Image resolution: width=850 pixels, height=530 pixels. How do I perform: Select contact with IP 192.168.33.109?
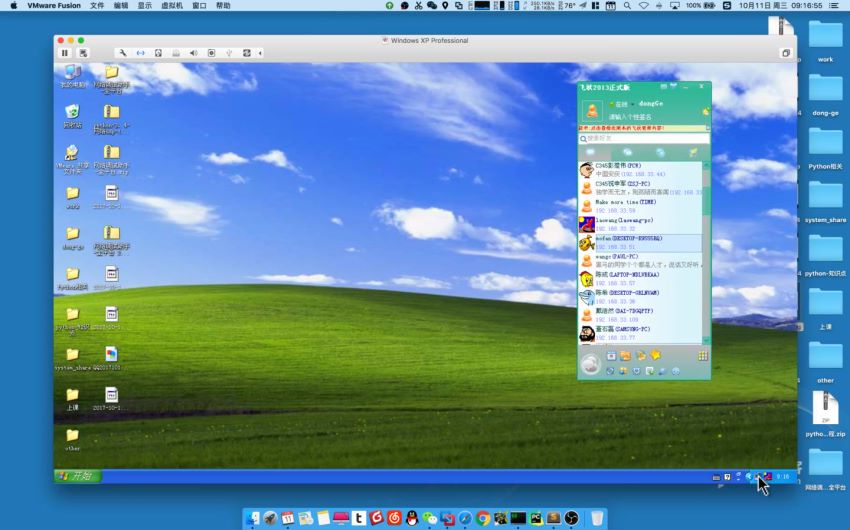pyautogui.click(x=640, y=315)
